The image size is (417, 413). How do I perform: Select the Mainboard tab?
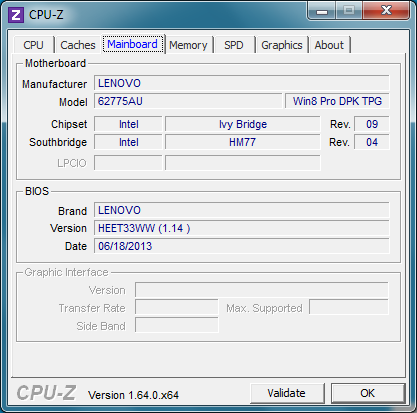tap(133, 44)
